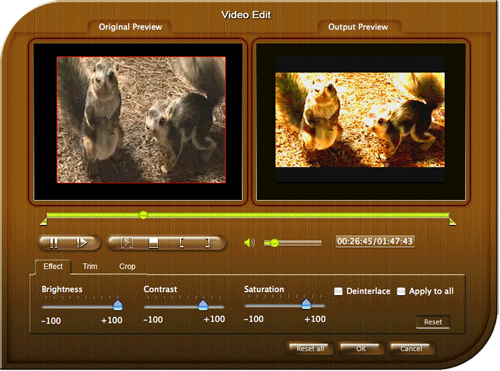Stop the video with the square button
500x371 pixels.
point(153,243)
